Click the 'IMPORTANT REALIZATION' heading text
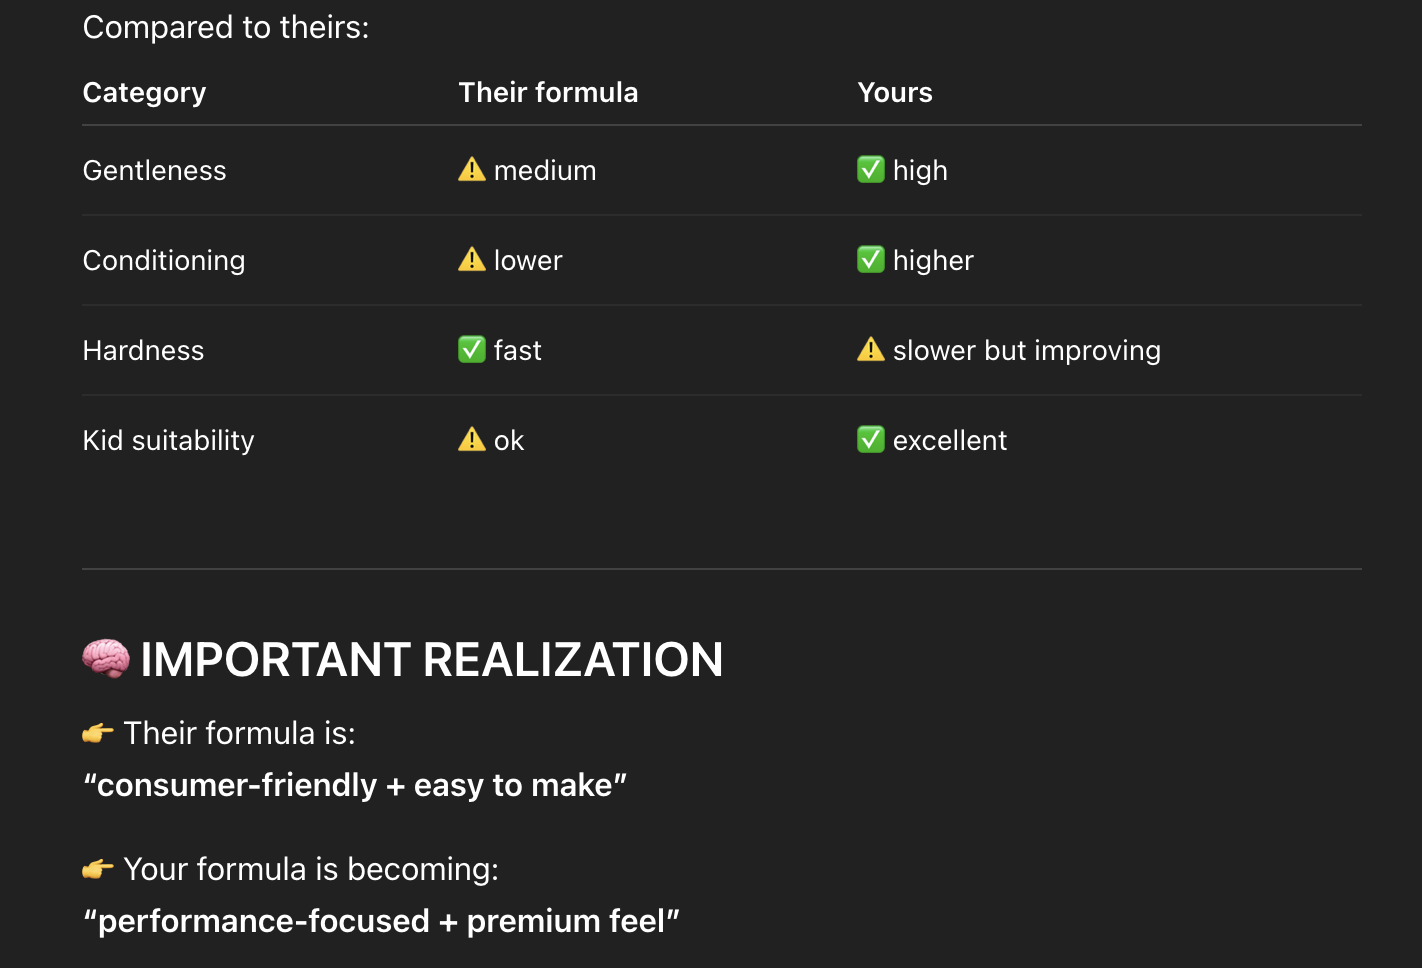Viewport: 1422px width, 968px height. (431, 660)
